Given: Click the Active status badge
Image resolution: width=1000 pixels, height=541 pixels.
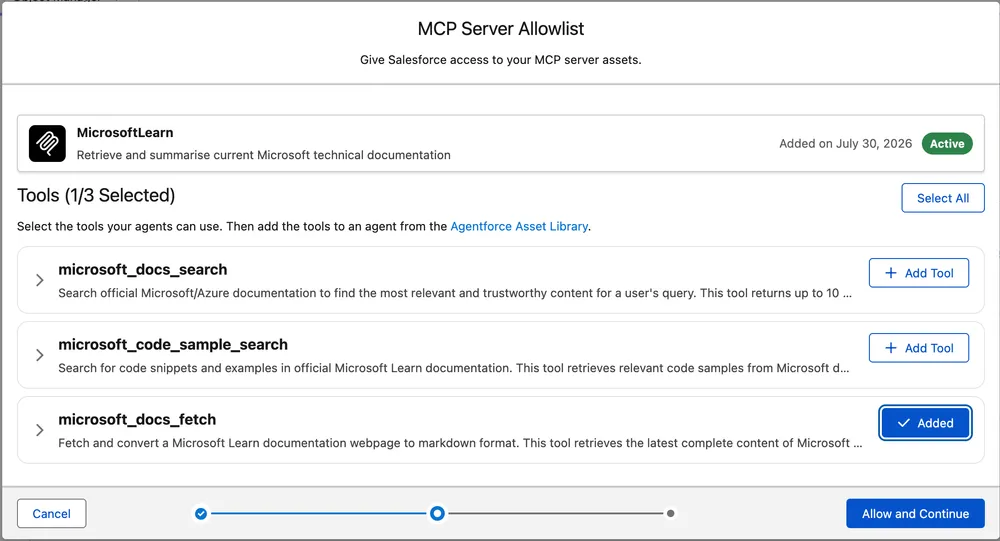Looking at the screenshot, I should coord(947,144).
